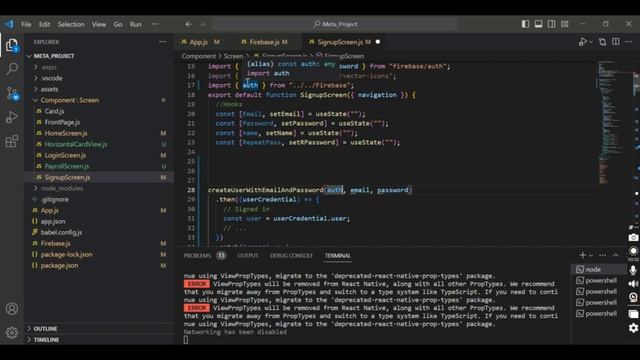Open the Run and Debug view
The height and width of the screenshot is (360, 640).
pyautogui.click(x=12, y=117)
